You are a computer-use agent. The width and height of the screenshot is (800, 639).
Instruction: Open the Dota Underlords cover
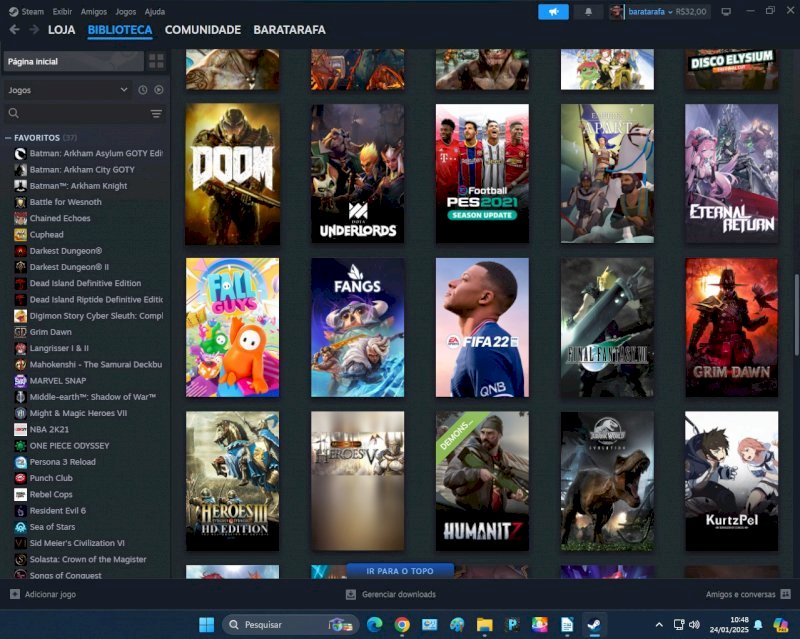pos(358,174)
